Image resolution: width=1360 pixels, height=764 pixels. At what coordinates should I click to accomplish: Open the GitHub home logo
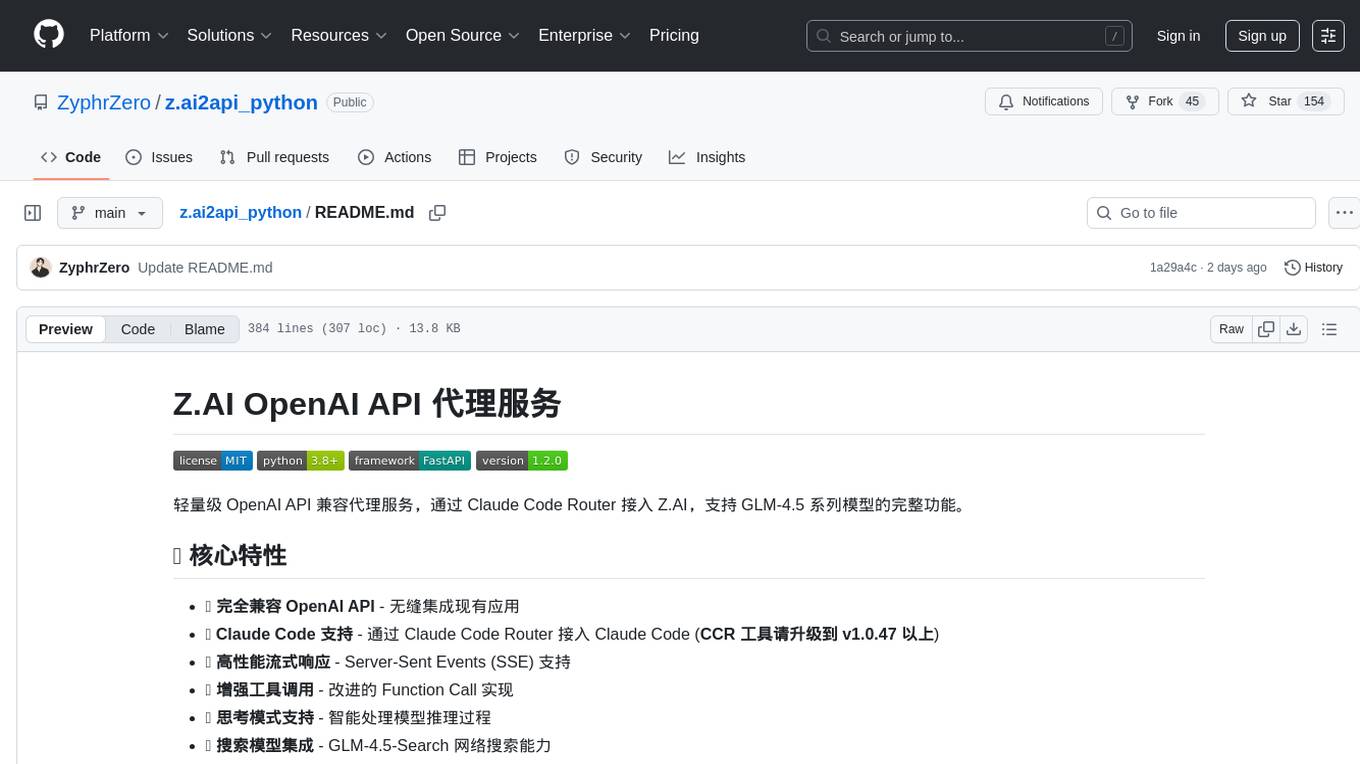click(49, 35)
